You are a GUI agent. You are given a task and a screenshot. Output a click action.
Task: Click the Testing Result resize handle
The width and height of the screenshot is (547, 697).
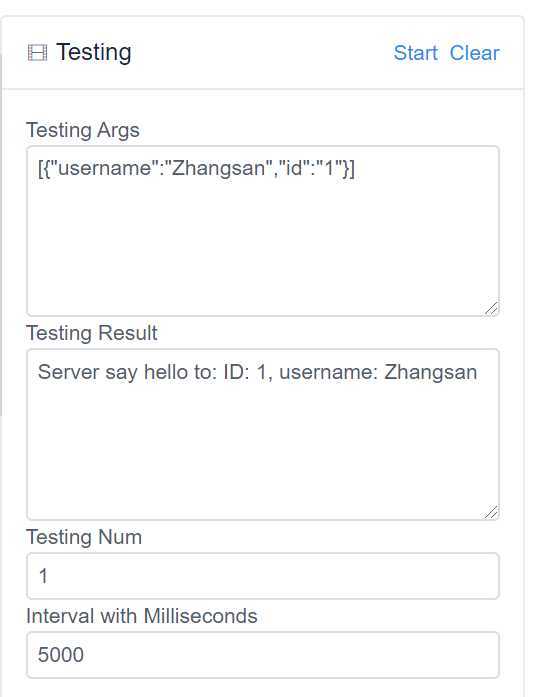491,512
